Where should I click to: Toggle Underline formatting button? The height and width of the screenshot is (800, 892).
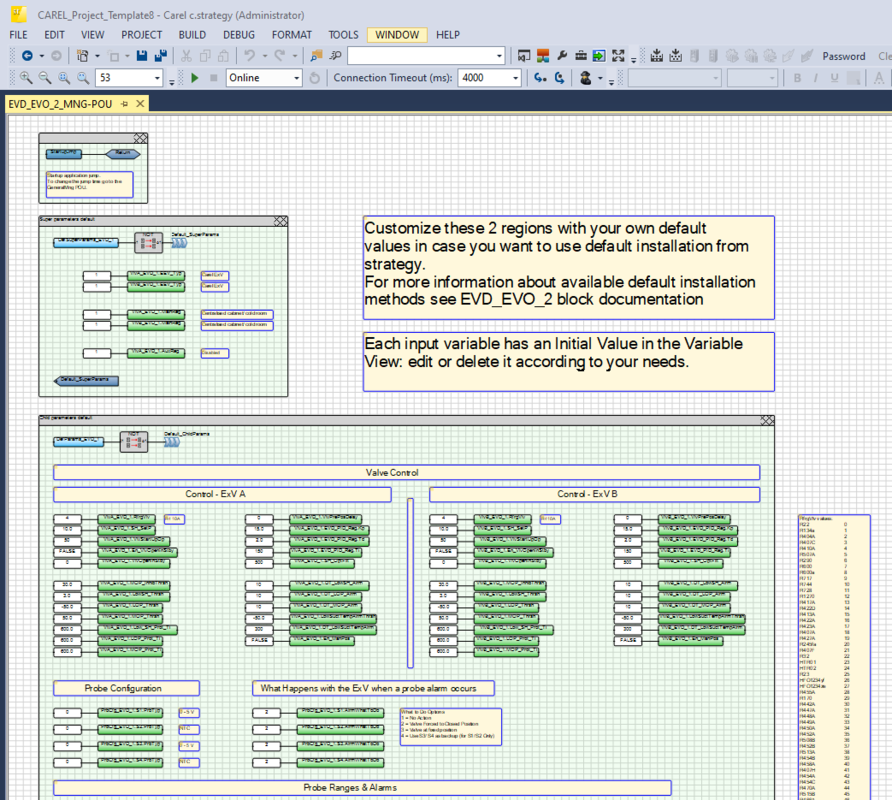point(835,78)
